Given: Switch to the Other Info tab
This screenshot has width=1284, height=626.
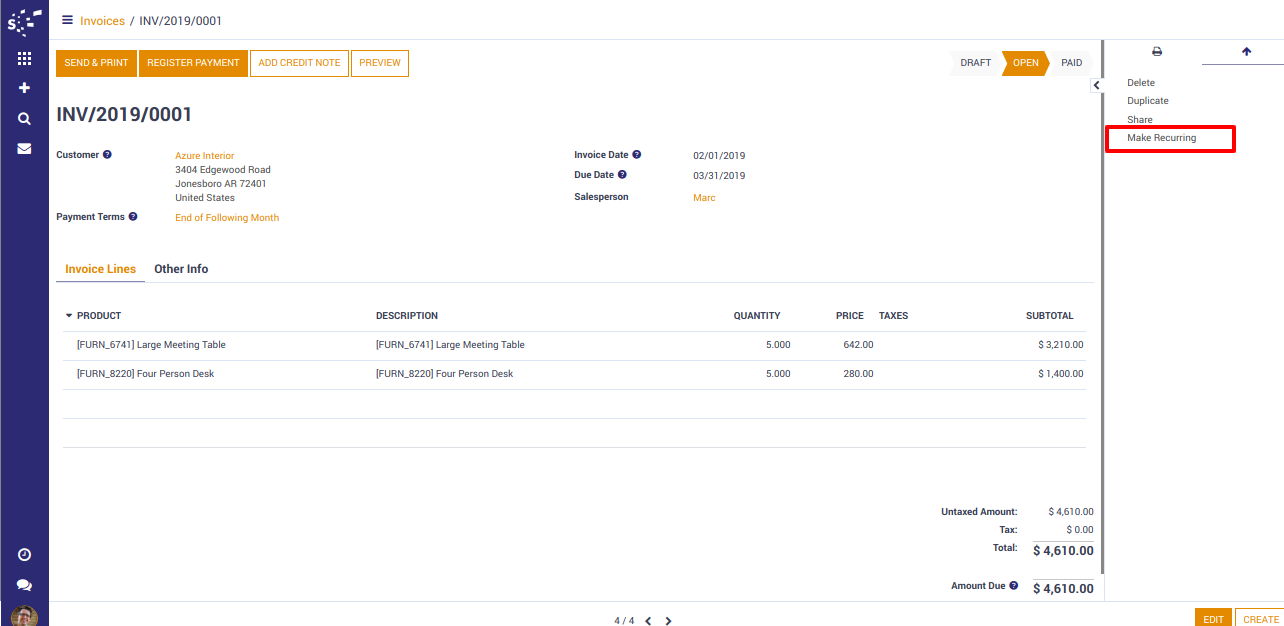Looking at the screenshot, I should click(181, 269).
